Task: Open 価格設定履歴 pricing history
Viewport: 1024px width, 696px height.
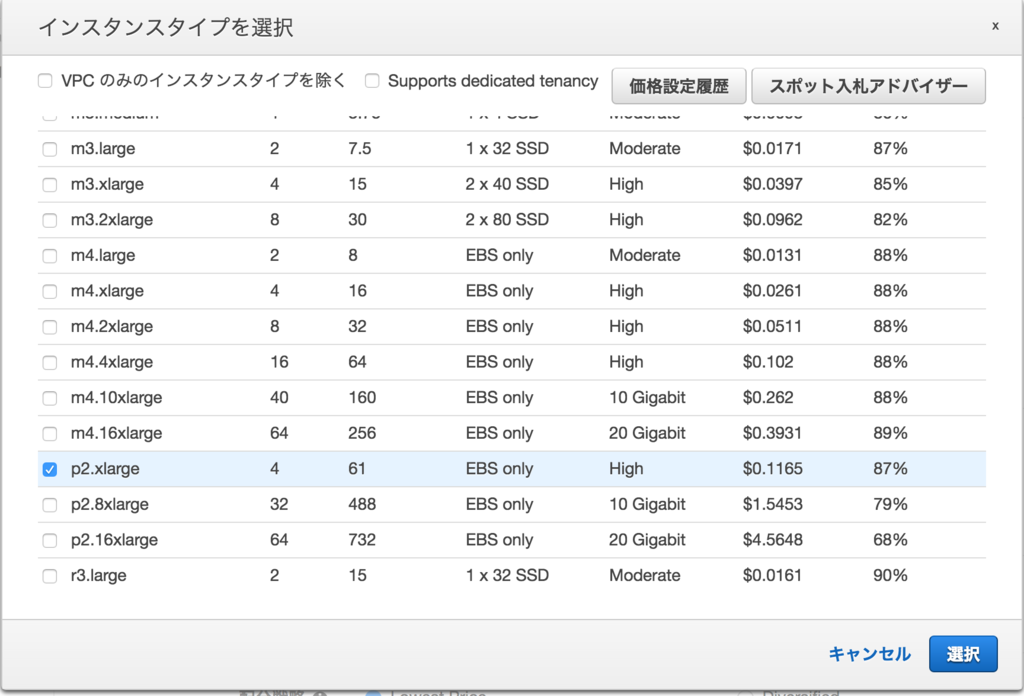Action: pos(679,86)
